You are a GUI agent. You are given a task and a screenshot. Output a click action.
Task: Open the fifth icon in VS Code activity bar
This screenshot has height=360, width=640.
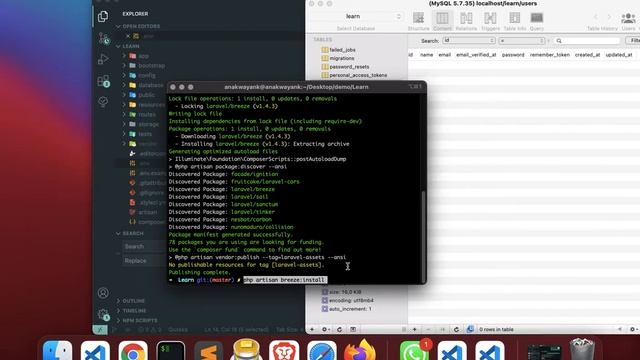[x=103, y=102]
